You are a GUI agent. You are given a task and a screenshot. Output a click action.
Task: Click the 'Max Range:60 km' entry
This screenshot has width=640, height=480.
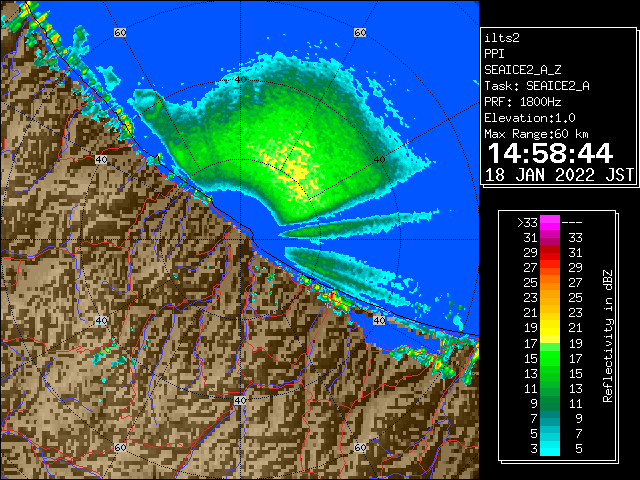[x=536, y=134]
